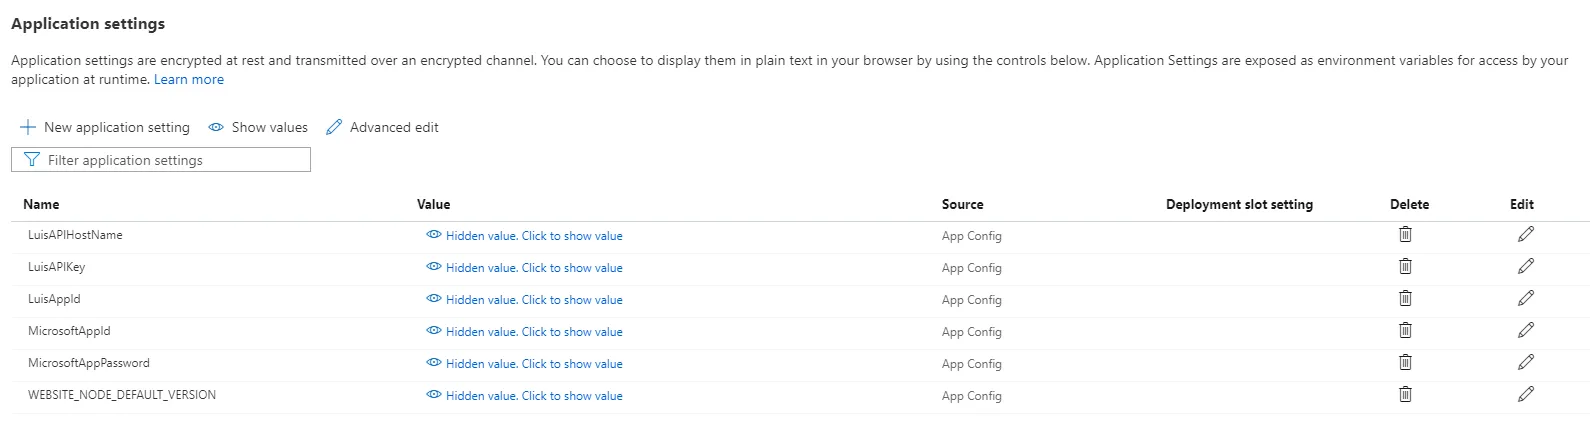Screen dimensions: 1590x430
Task: Click Deployment slot setting column header
Action: coord(1239,205)
